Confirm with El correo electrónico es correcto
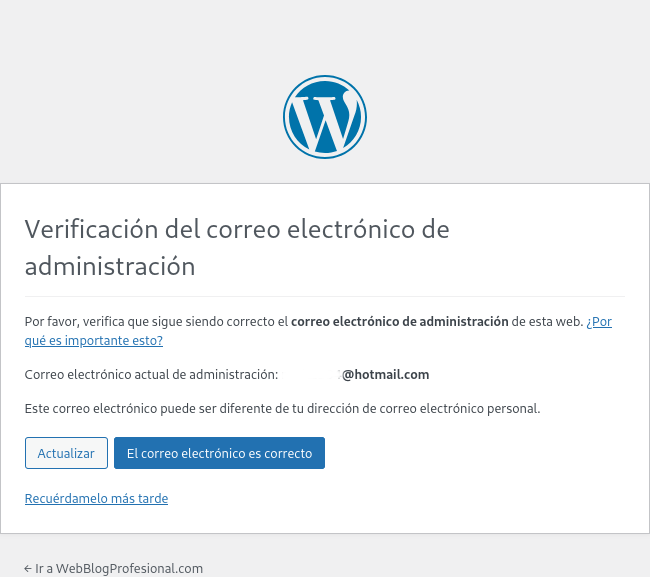650x577 pixels. (219, 453)
